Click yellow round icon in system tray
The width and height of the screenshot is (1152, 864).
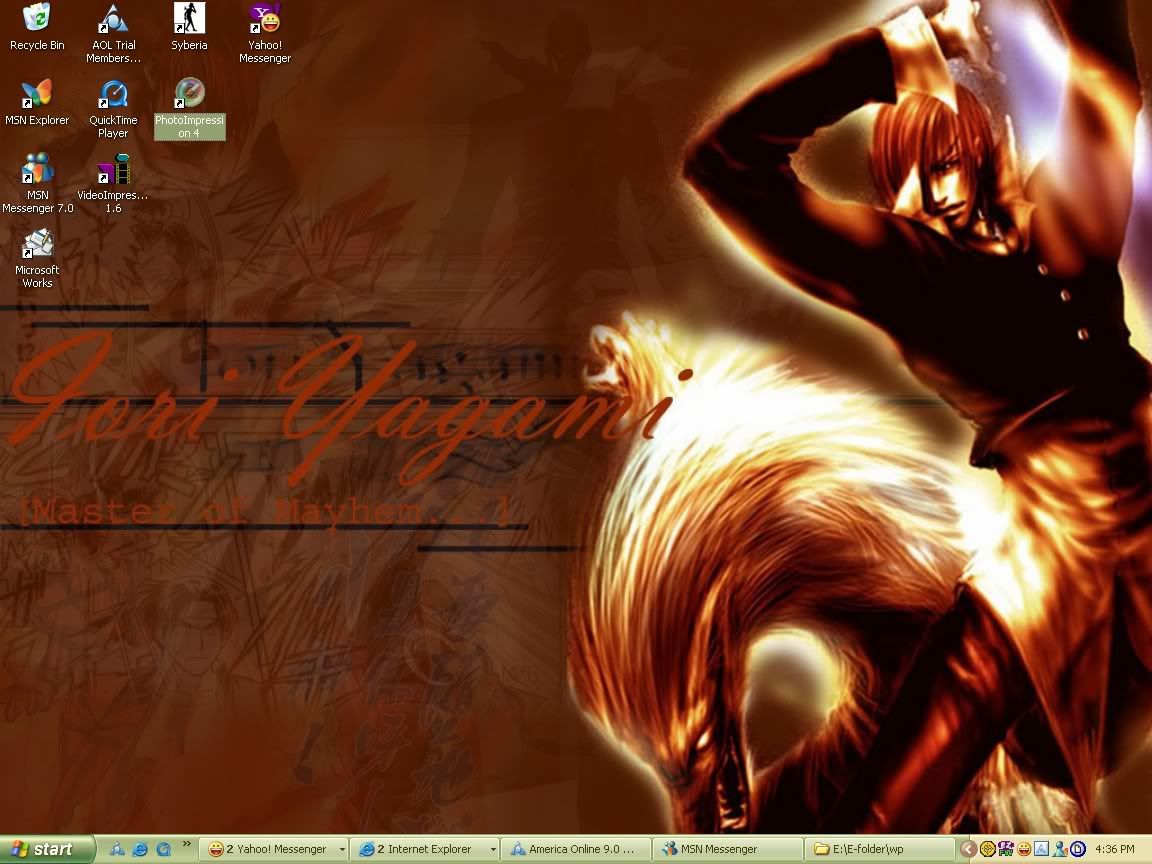click(988, 849)
